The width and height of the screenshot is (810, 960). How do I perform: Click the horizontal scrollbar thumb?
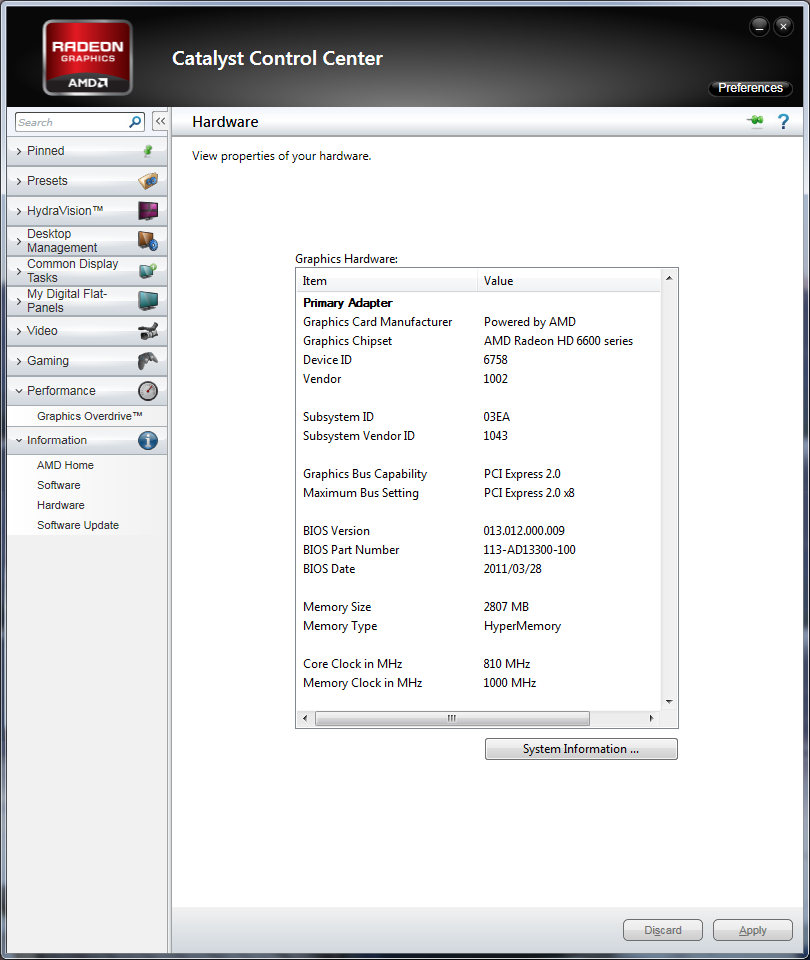coord(452,718)
